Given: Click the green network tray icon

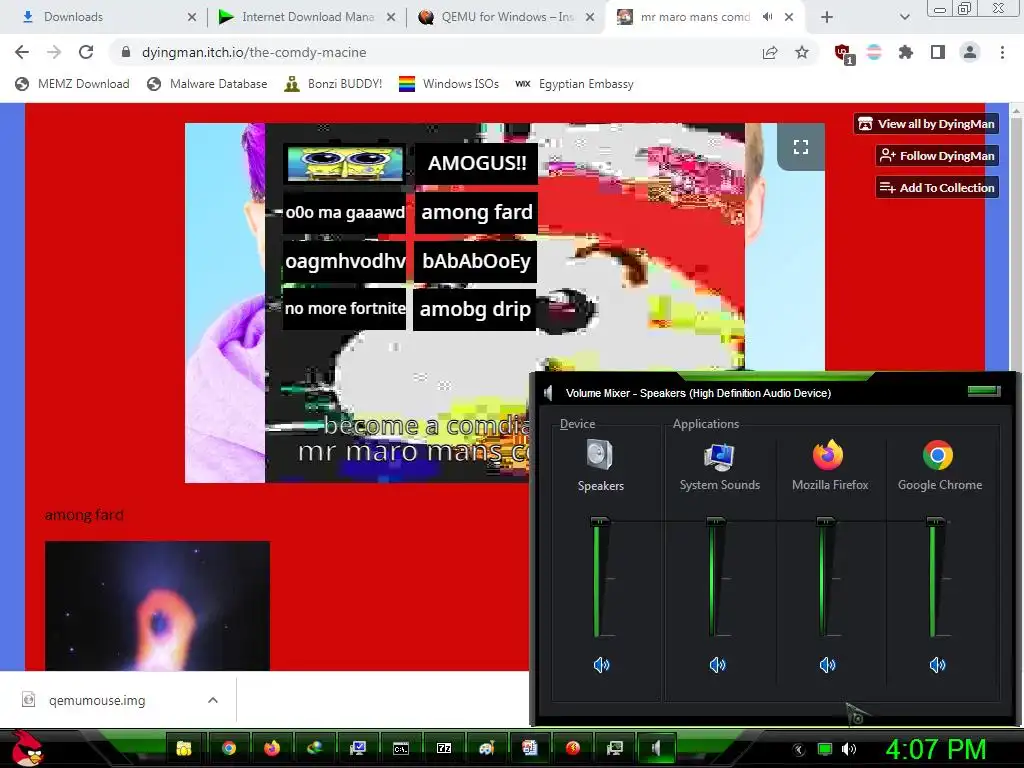Looking at the screenshot, I should click(825, 749).
